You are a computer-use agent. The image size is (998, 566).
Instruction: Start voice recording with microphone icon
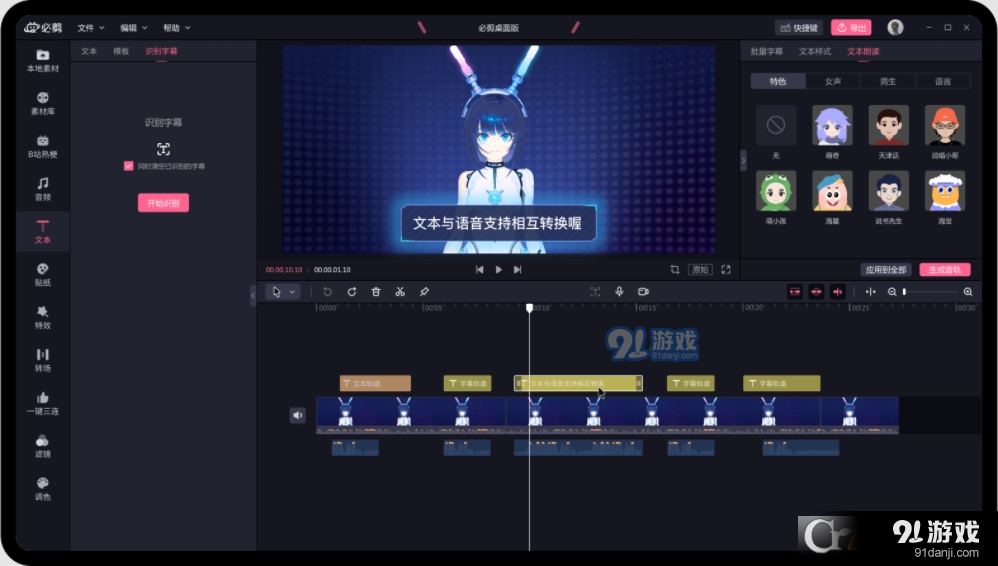[619, 292]
